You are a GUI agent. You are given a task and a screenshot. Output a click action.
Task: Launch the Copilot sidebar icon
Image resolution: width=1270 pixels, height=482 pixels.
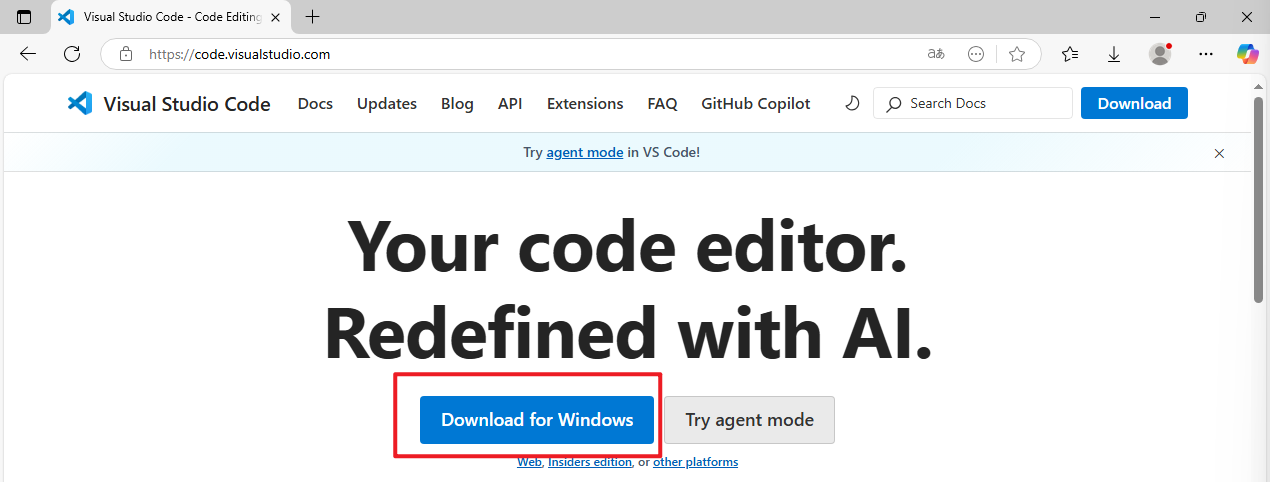tap(1247, 54)
